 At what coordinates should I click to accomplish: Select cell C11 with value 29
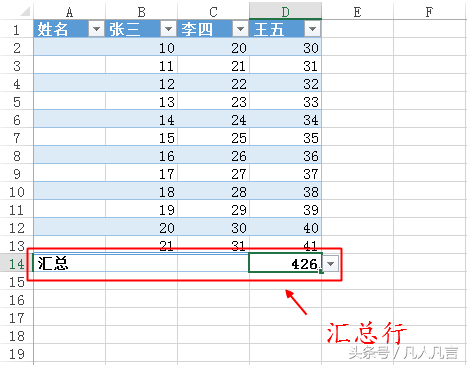[213, 210]
